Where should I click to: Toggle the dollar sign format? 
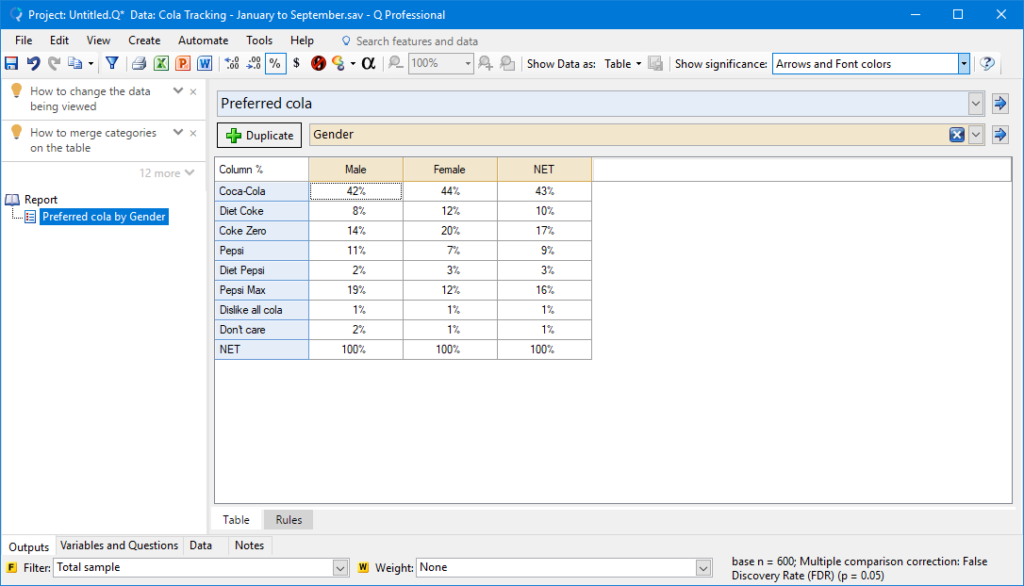click(296, 63)
